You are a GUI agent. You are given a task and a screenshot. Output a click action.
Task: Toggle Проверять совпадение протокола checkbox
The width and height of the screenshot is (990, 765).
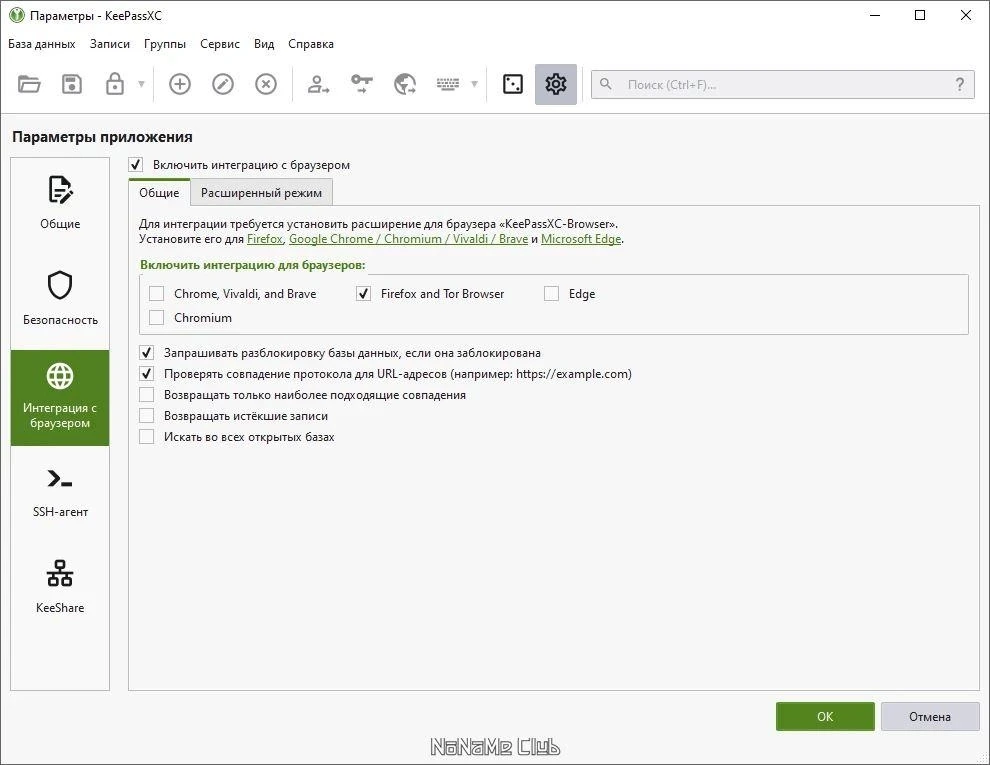(x=146, y=374)
